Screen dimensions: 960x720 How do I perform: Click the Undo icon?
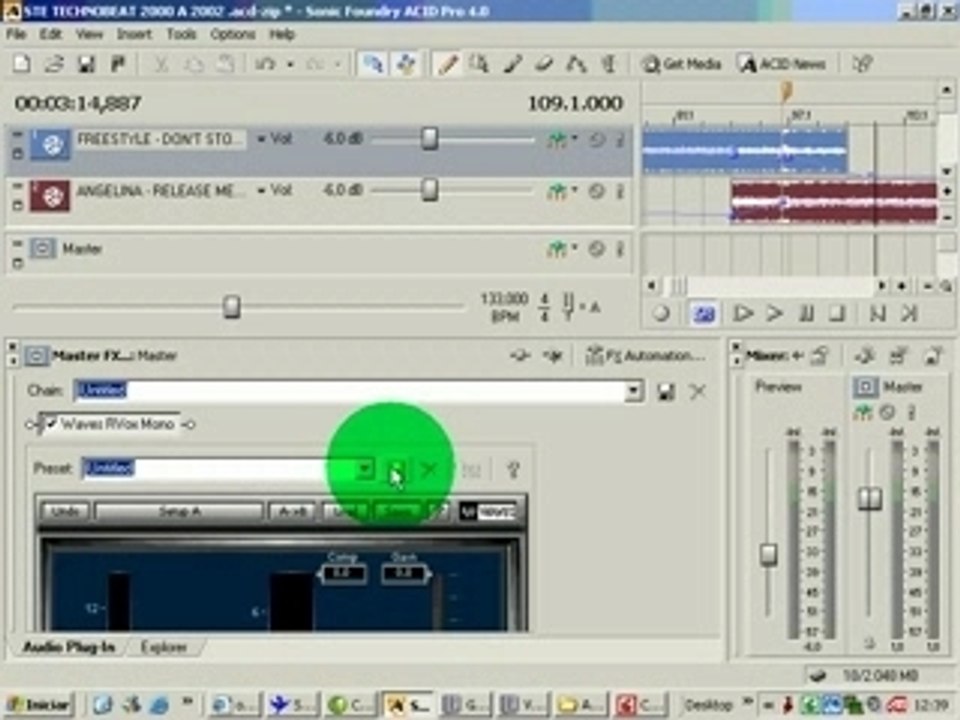click(264, 64)
